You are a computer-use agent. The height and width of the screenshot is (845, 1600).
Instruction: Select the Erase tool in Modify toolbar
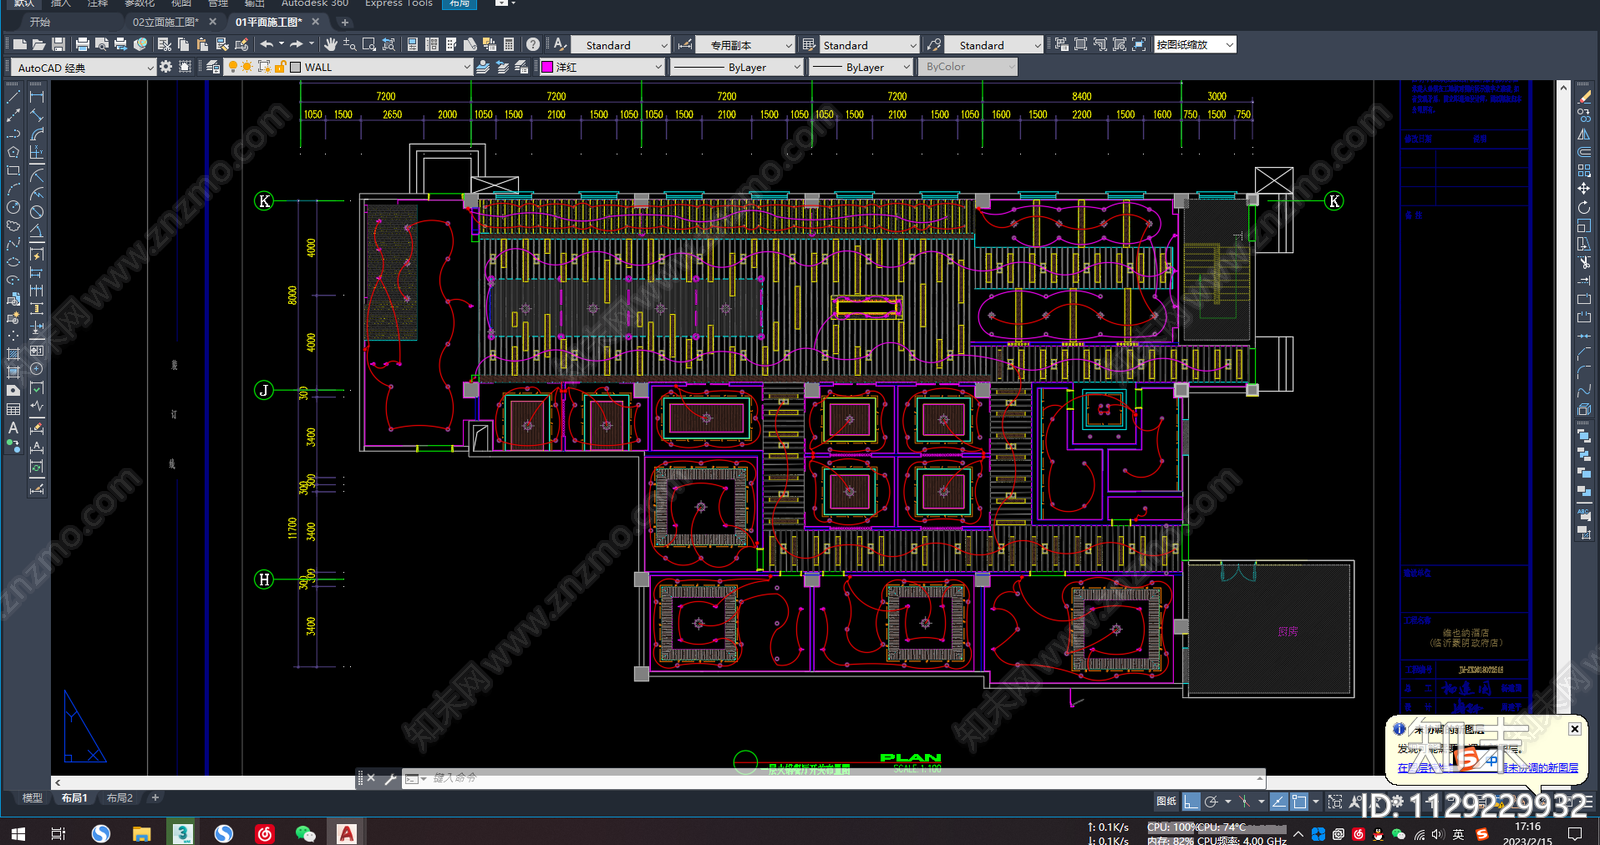click(x=1584, y=97)
